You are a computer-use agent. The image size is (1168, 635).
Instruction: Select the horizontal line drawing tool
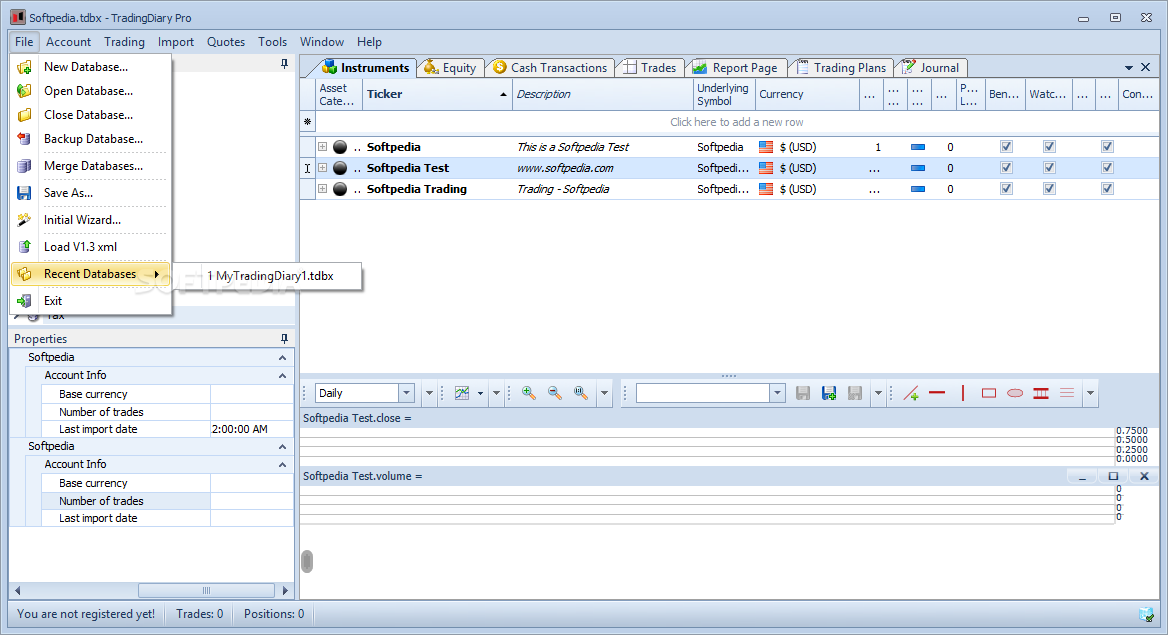[937, 393]
